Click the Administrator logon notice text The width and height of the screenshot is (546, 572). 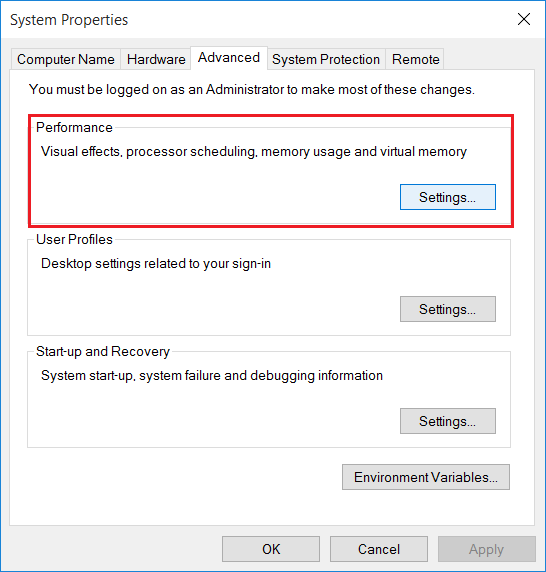tap(252, 89)
